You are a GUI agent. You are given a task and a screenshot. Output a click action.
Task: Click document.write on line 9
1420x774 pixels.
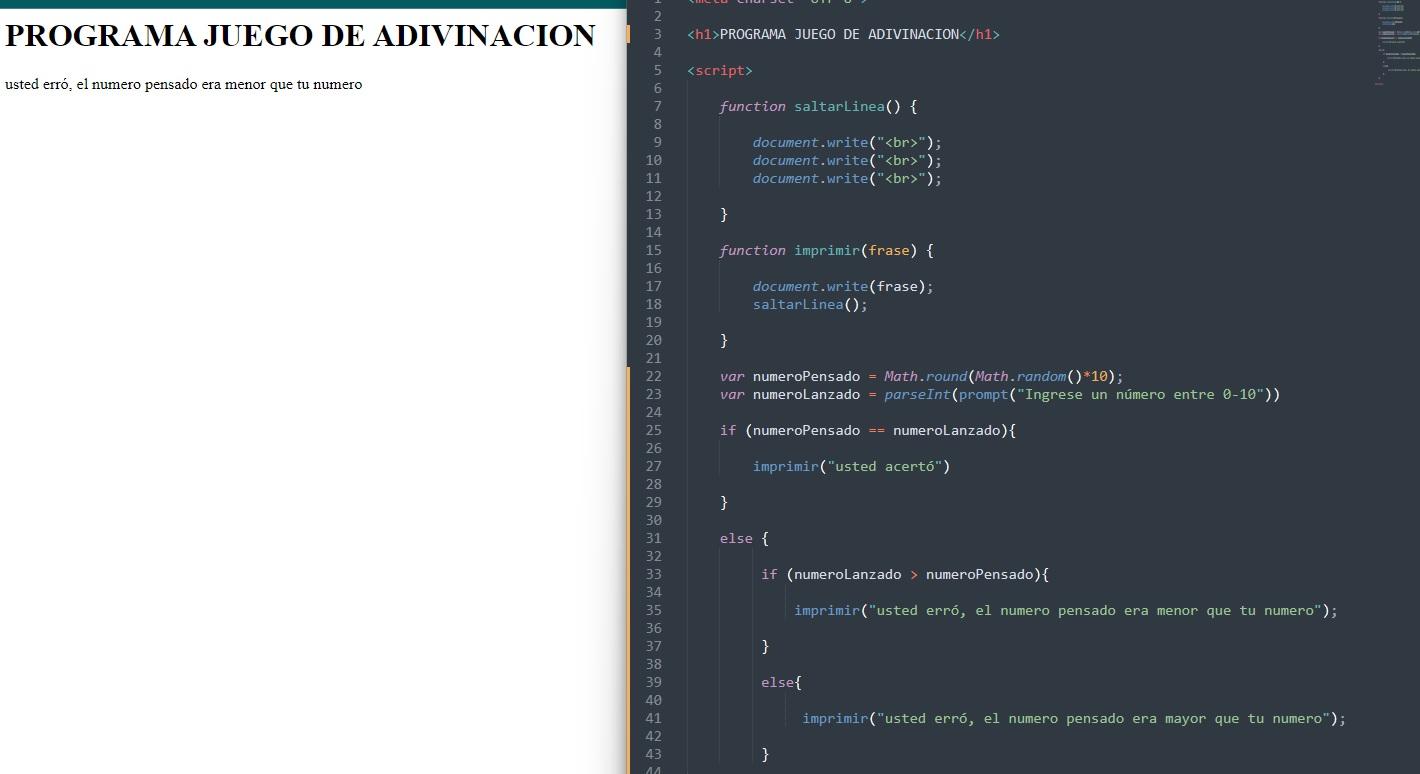coord(847,142)
